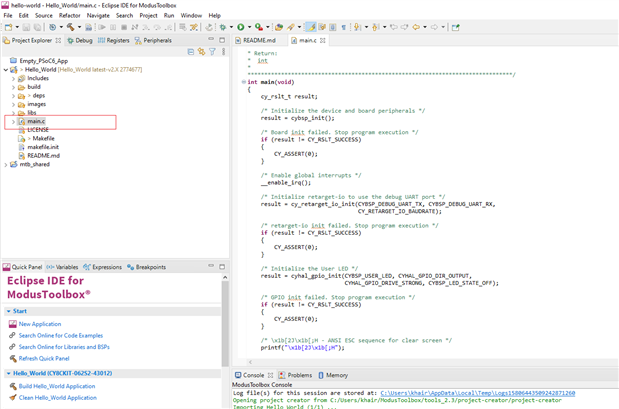
Task: Switch to the Peripherals view tab
Action: coord(153,40)
